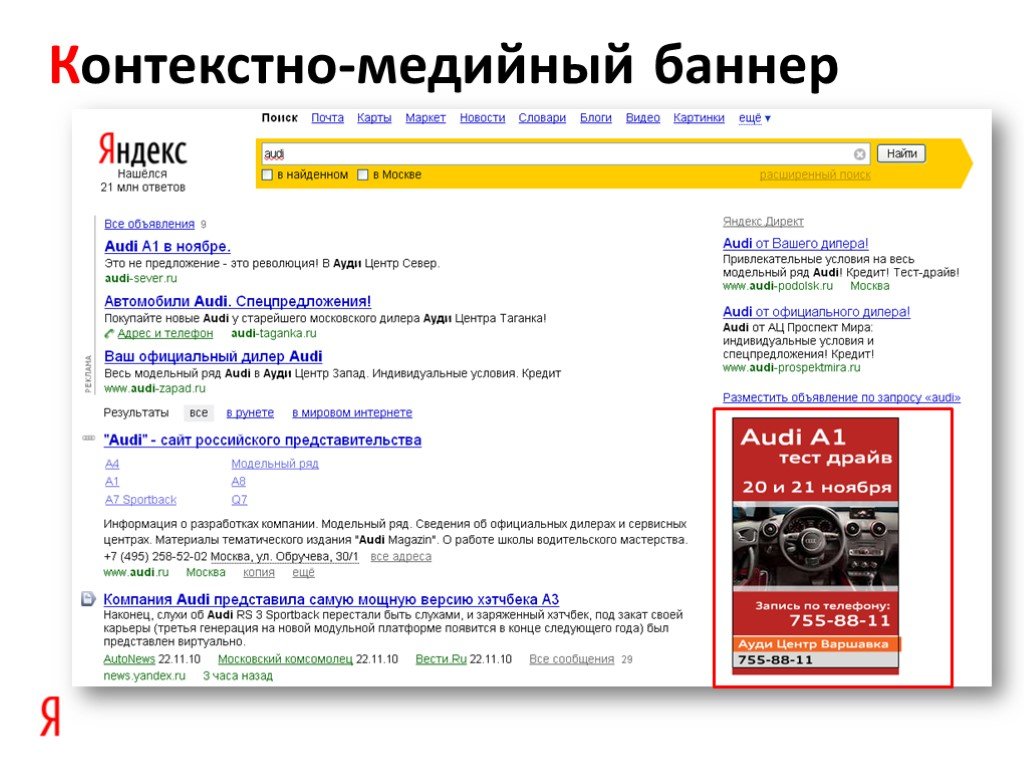The image size is (1024, 768).
Task: Click the Найти search button
Action: click(901, 153)
